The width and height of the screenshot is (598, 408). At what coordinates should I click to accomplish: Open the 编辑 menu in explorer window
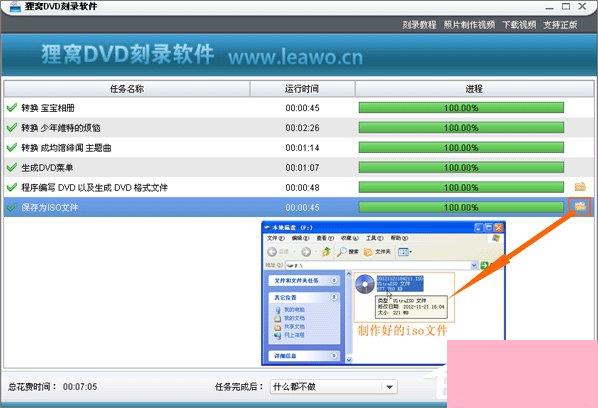300,238
